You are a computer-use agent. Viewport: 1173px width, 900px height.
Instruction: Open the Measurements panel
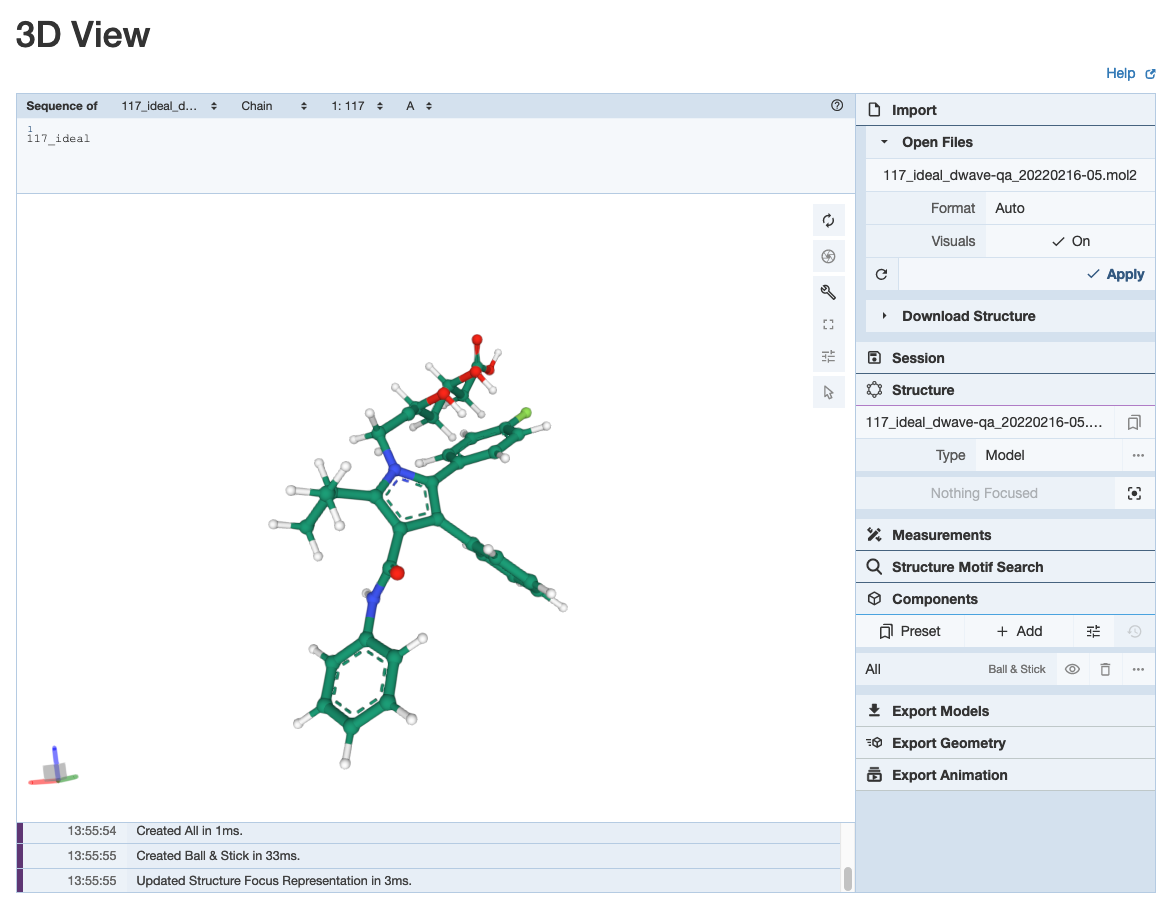click(941, 535)
